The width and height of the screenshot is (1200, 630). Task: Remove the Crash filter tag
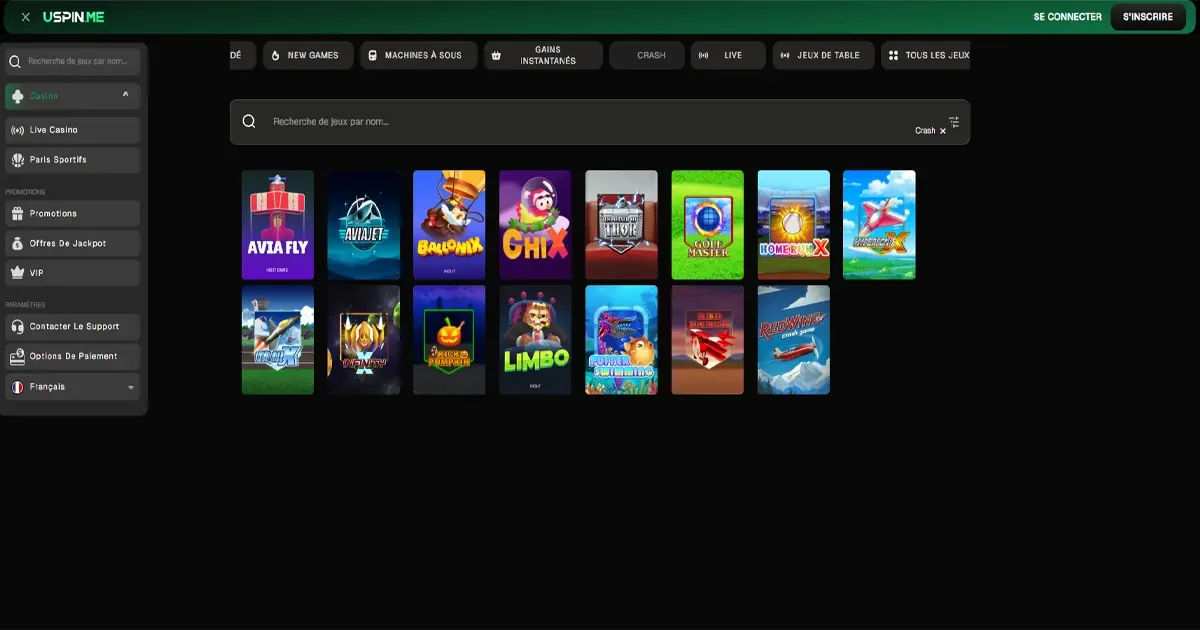[x=943, y=131]
